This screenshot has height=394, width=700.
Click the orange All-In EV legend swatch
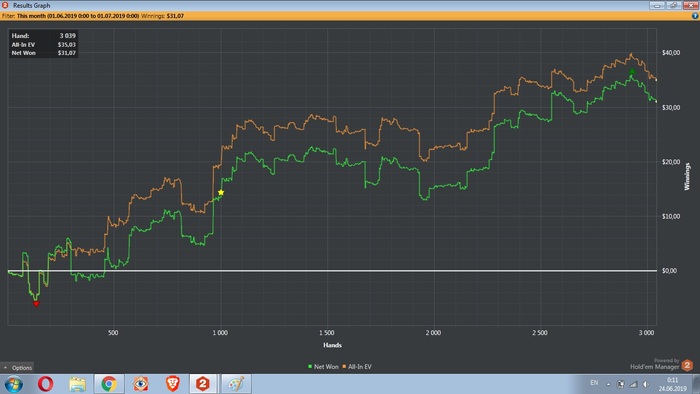[x=344, y=366]
